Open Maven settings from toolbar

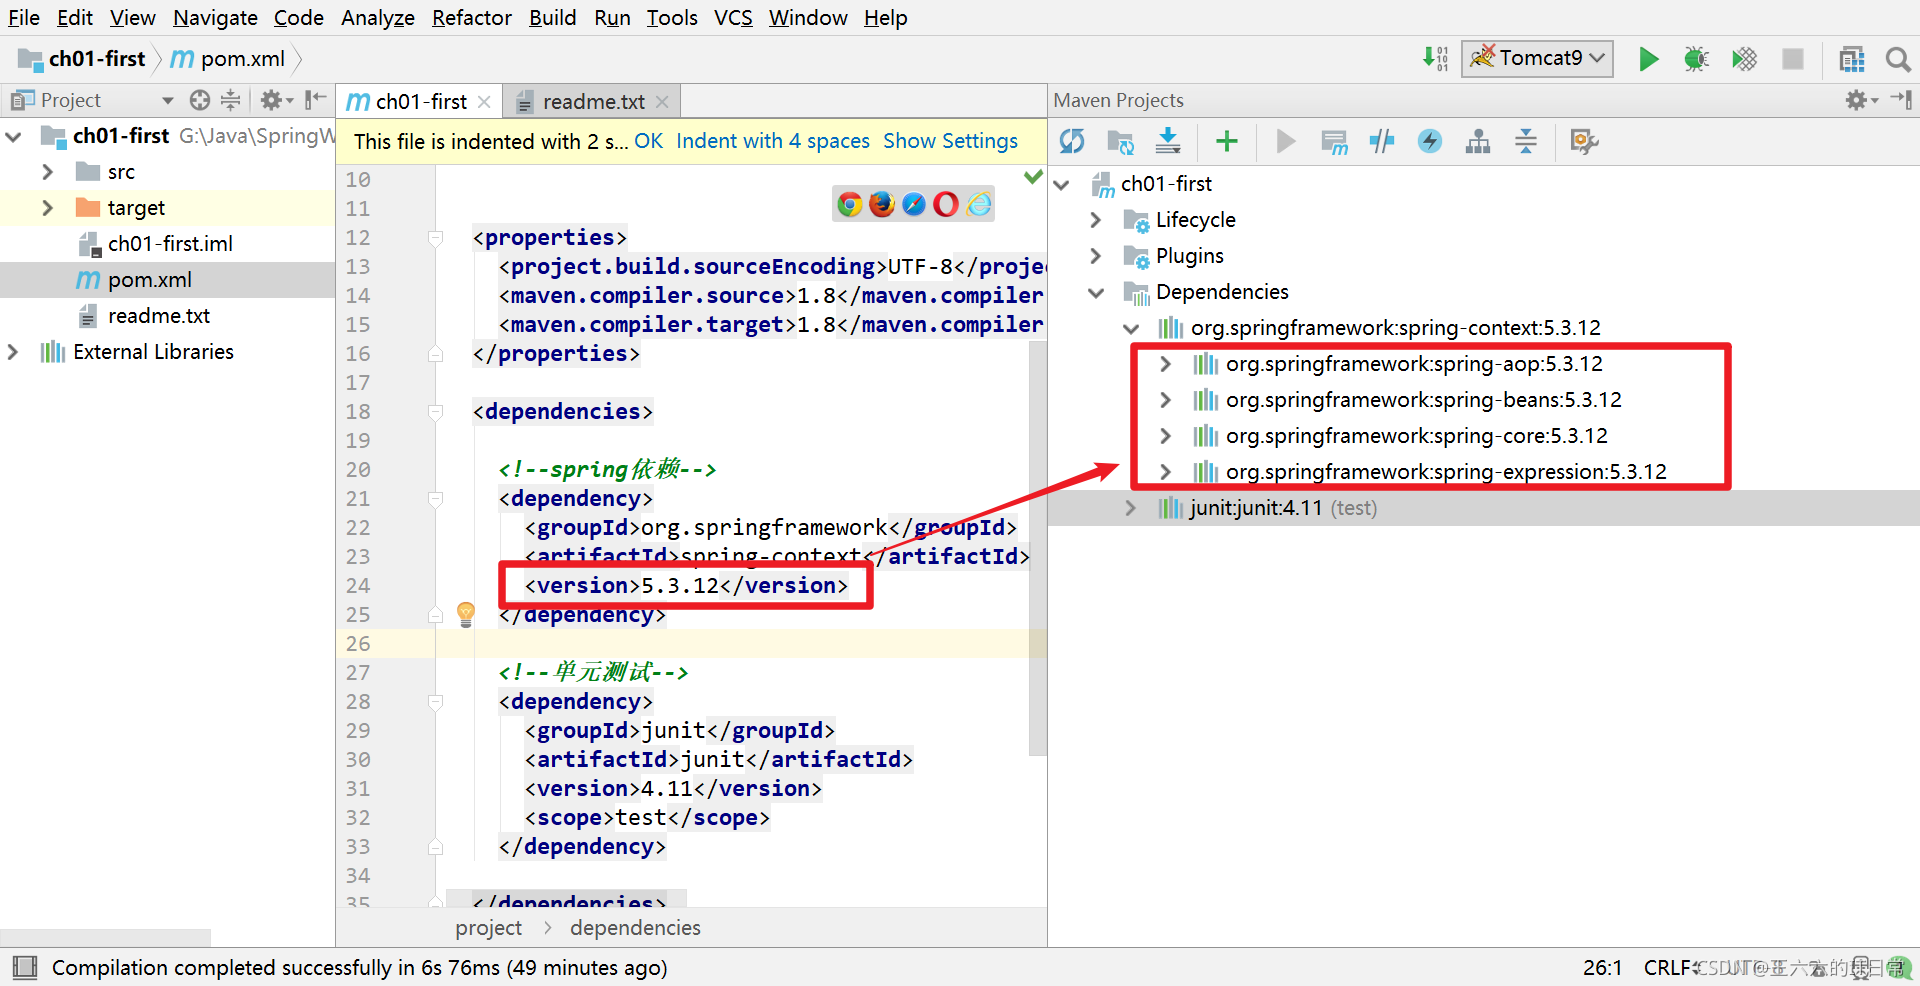click(1584, 141)
